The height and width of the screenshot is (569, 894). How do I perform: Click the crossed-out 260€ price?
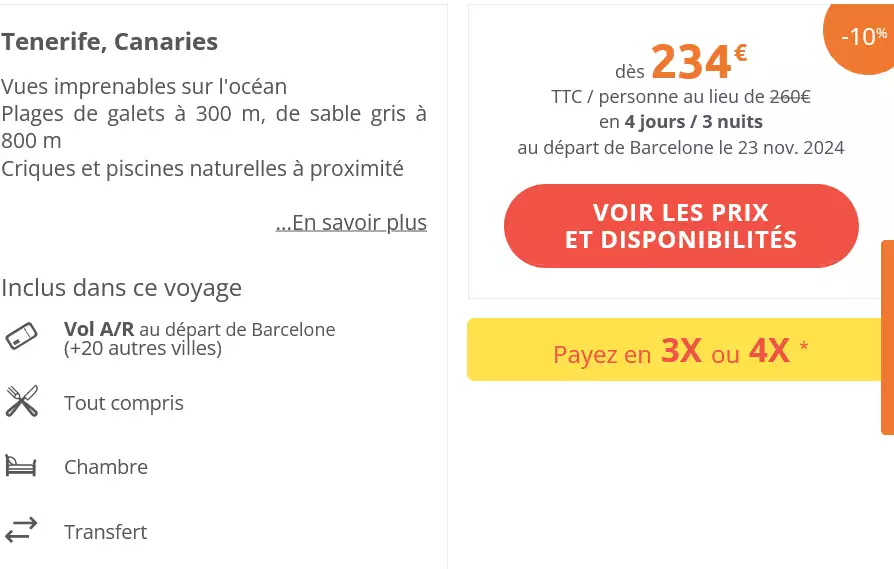(790, 97)
